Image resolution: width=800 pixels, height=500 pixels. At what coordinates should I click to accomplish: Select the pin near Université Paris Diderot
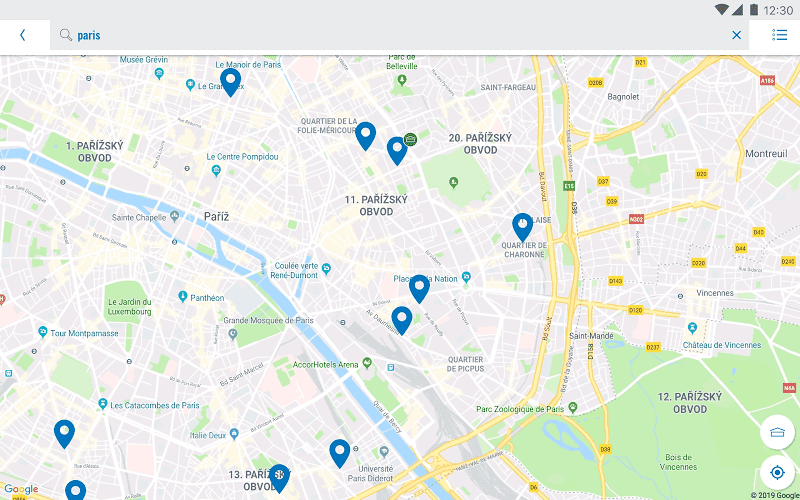(x=340, y=453)
